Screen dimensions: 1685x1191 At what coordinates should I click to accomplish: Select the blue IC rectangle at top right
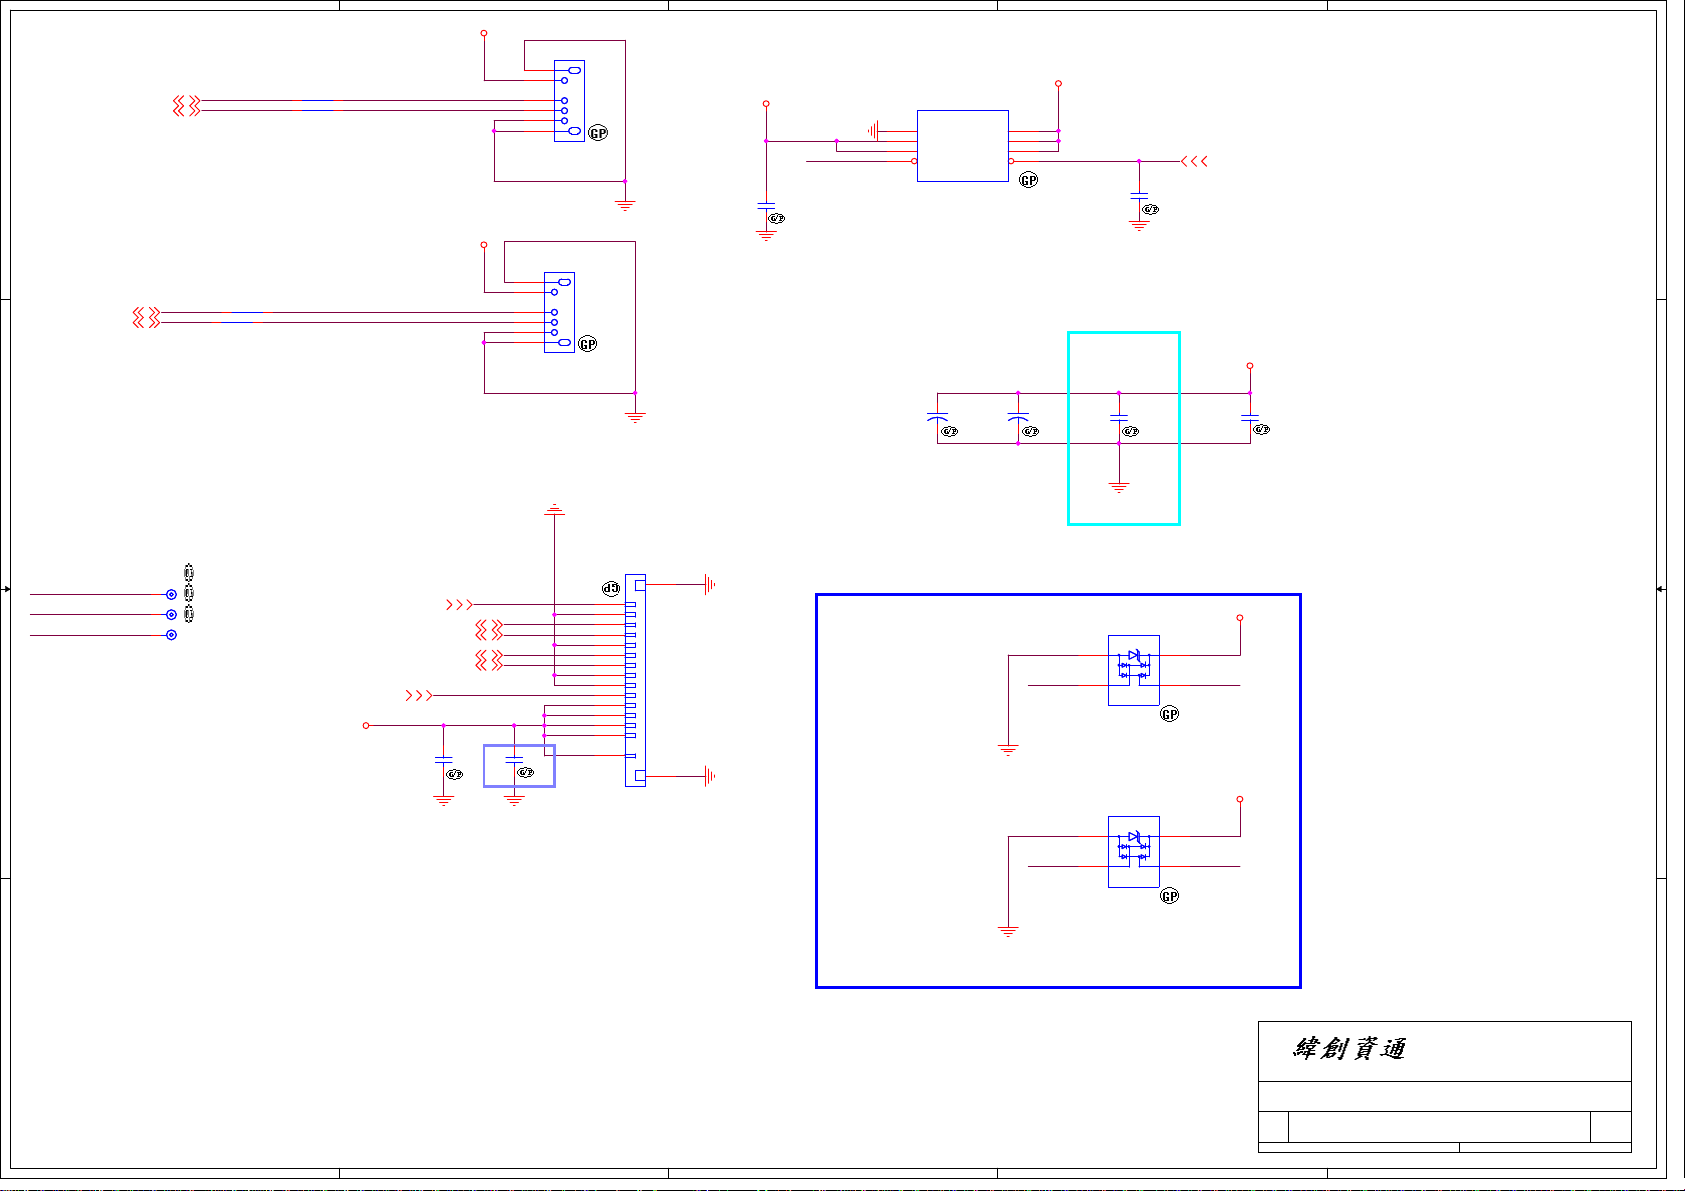[962, 146]
